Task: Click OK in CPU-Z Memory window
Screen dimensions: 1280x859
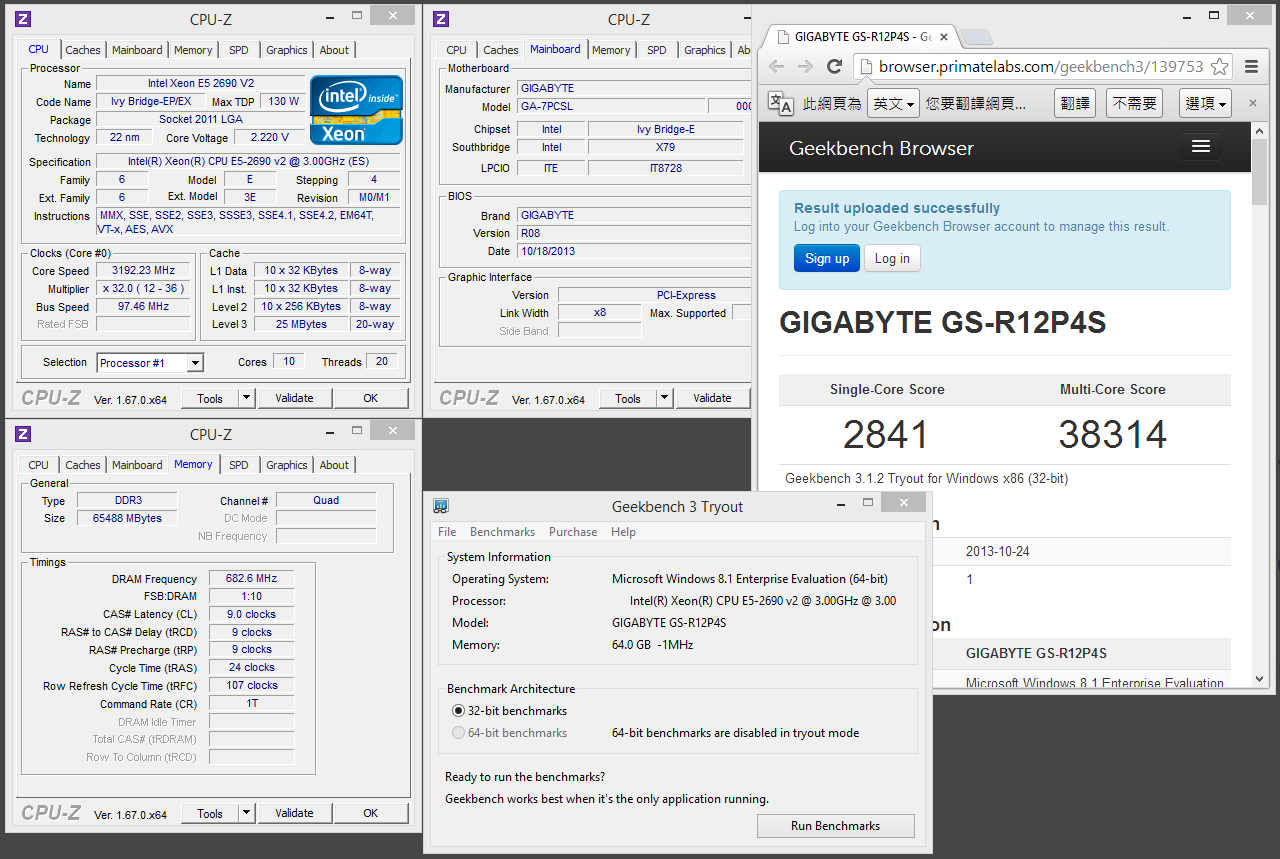Action: (x=371, y=813)
